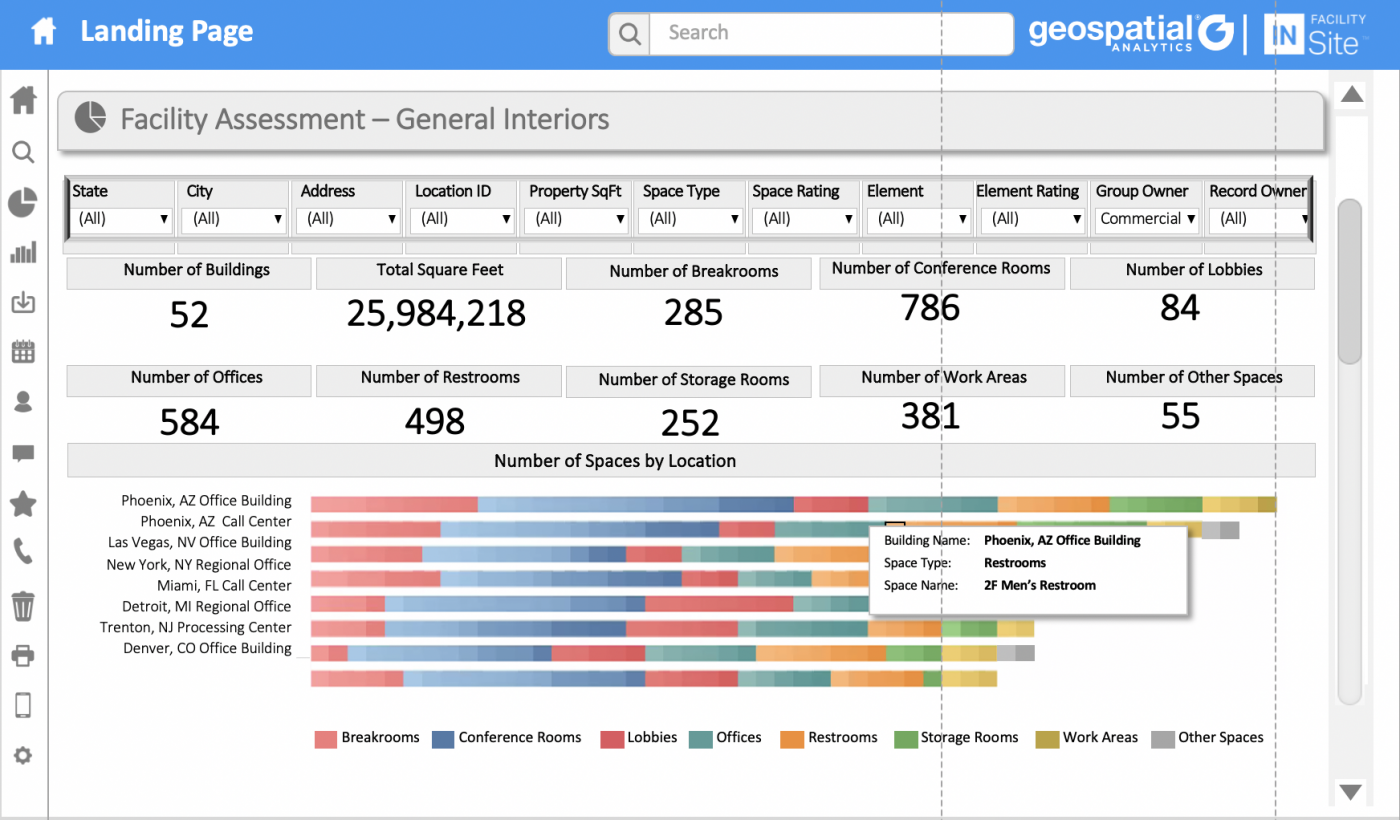Open the Location ID filter dropdown
Image resolution: width=1400 pixels, height=820 pixels.
(462, 219)
